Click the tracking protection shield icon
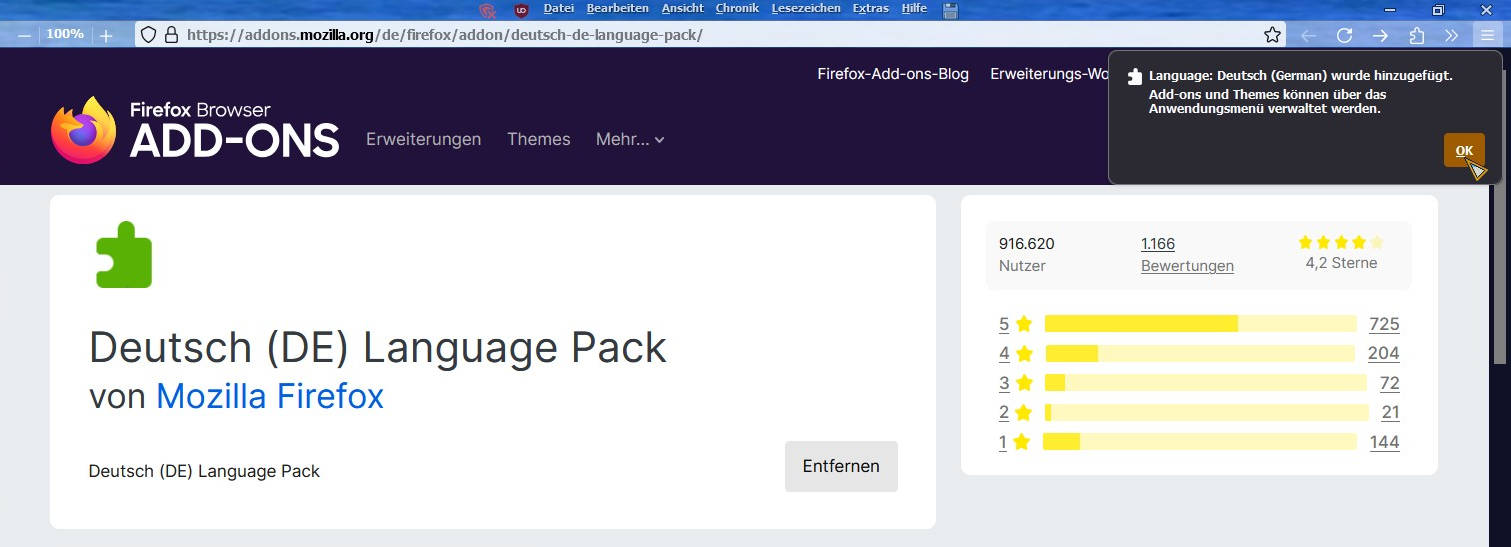1511x547 pixels. pyautogui.click(x=148, y=35)
